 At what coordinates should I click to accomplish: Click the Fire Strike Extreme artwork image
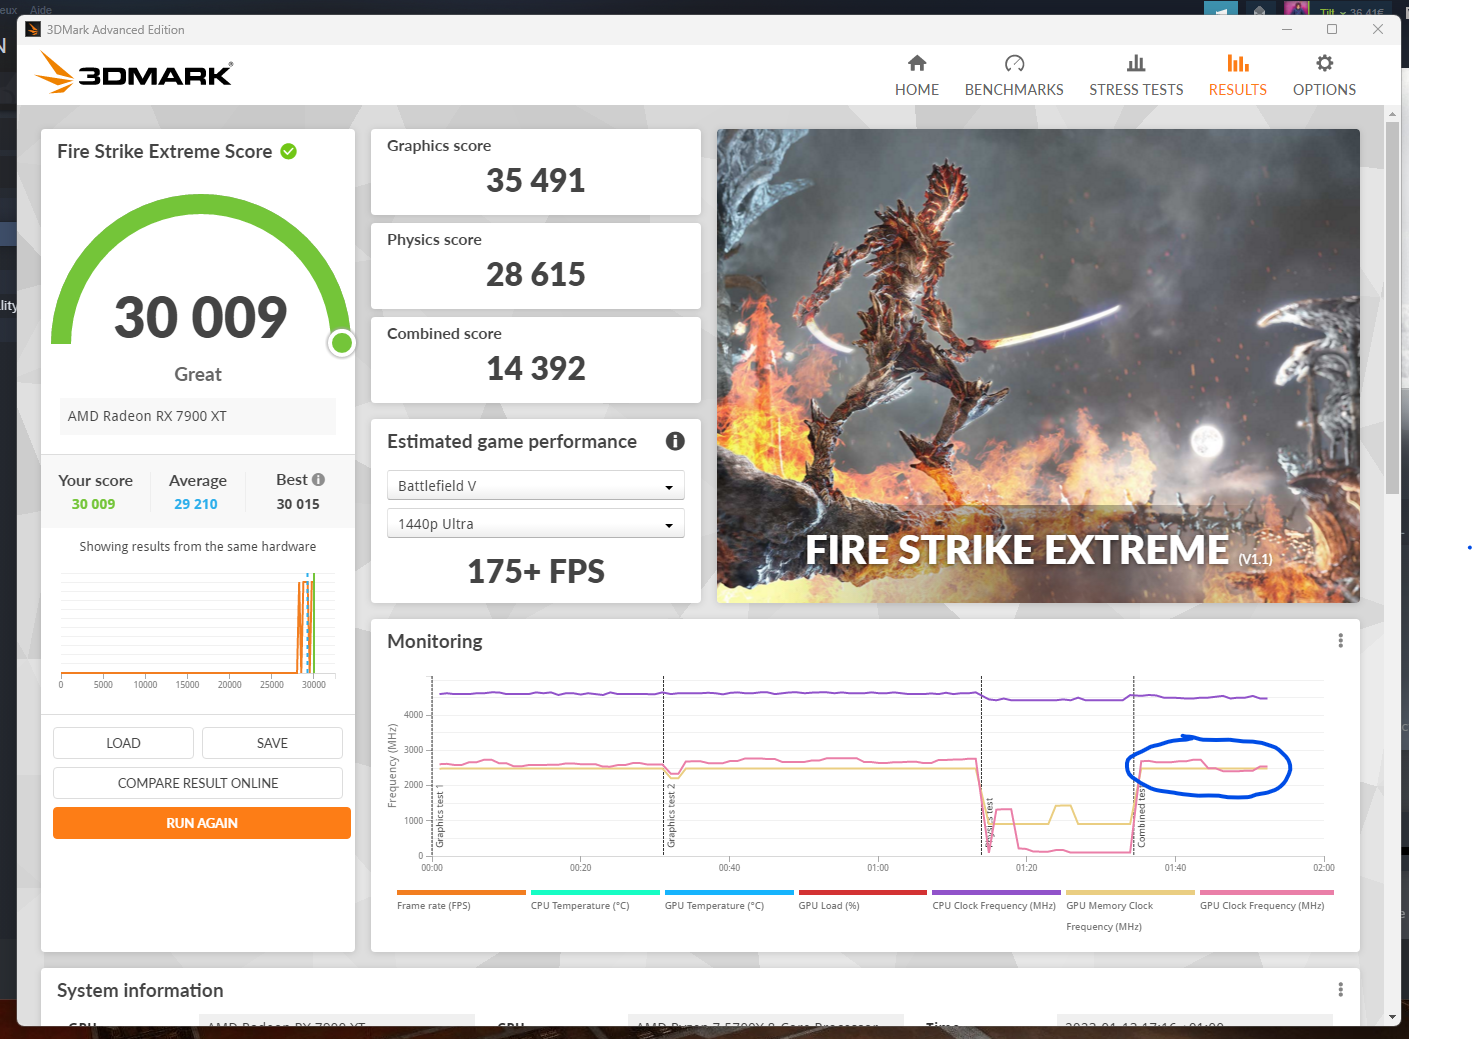click(x=1038, y=366)
